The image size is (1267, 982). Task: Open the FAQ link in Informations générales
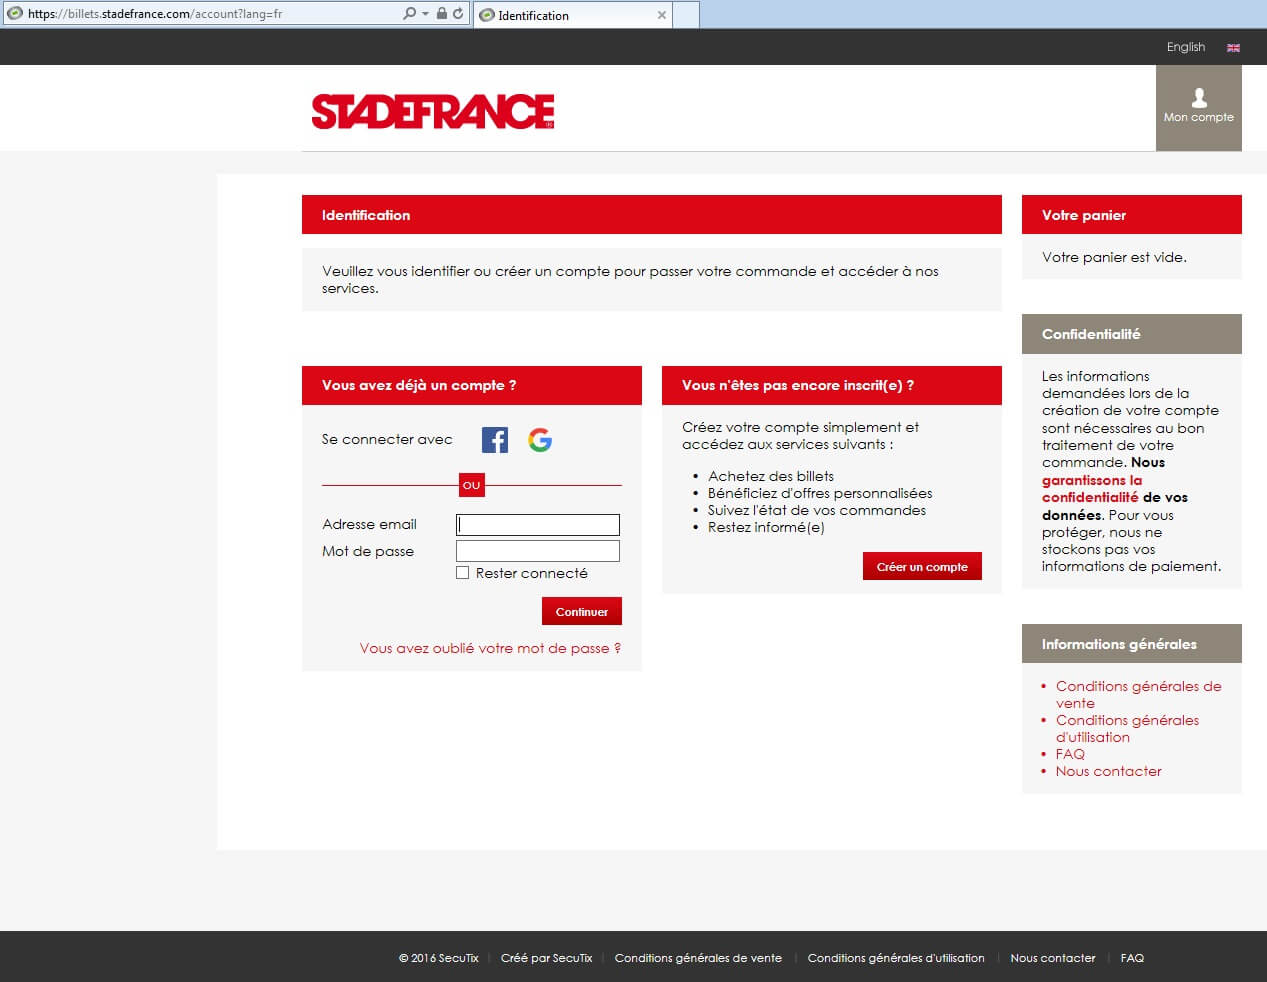tap(1070, 754)
